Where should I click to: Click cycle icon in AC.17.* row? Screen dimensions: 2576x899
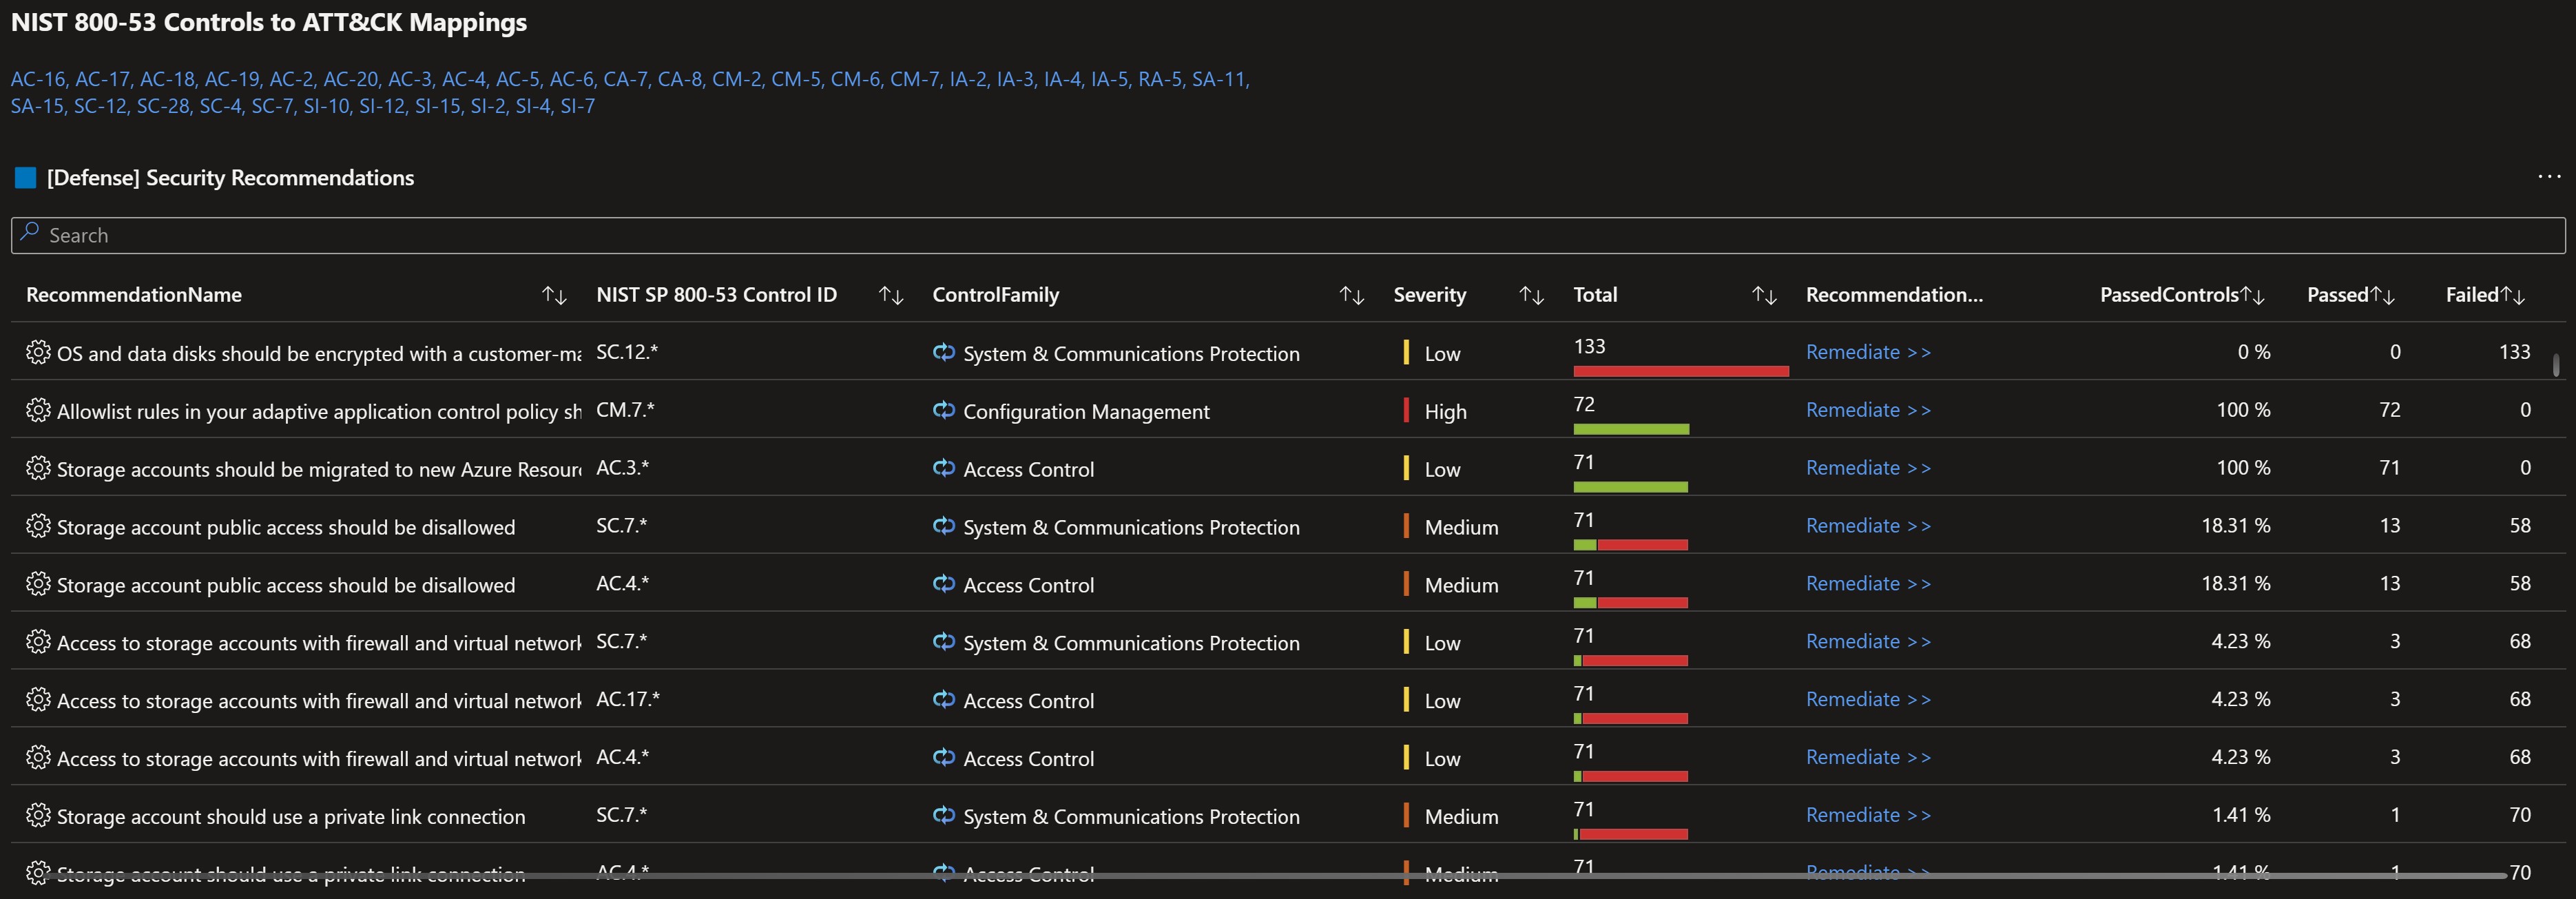pos(944,699)
